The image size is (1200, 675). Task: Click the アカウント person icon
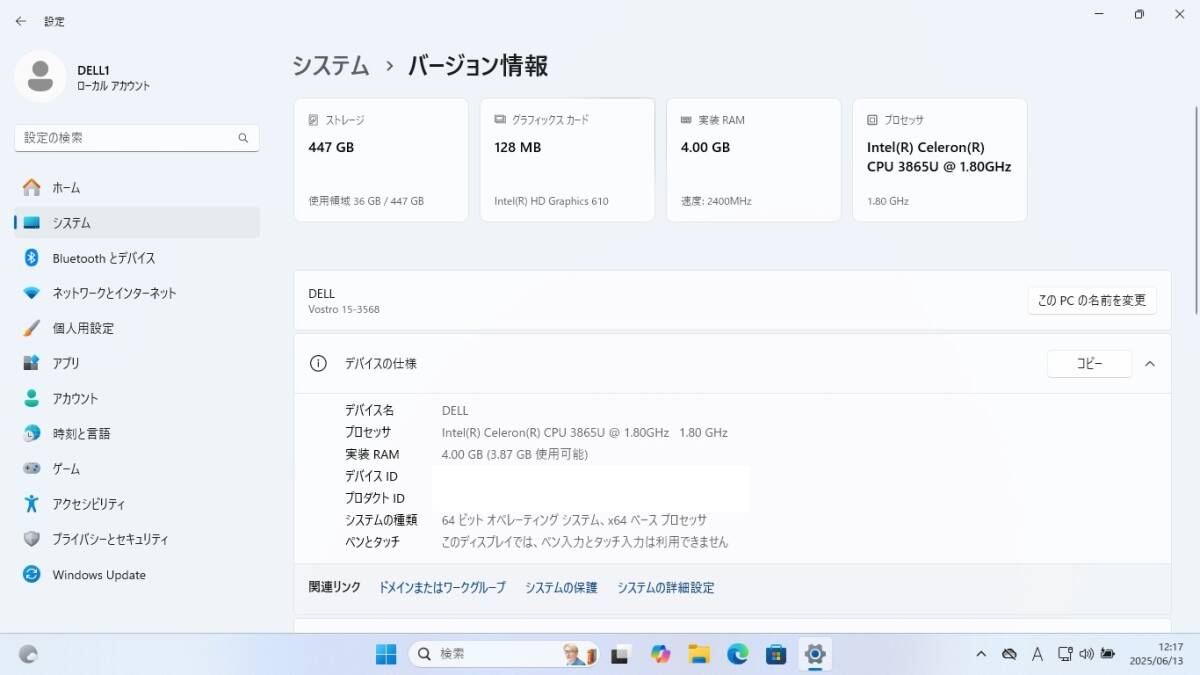pos(32,398)
